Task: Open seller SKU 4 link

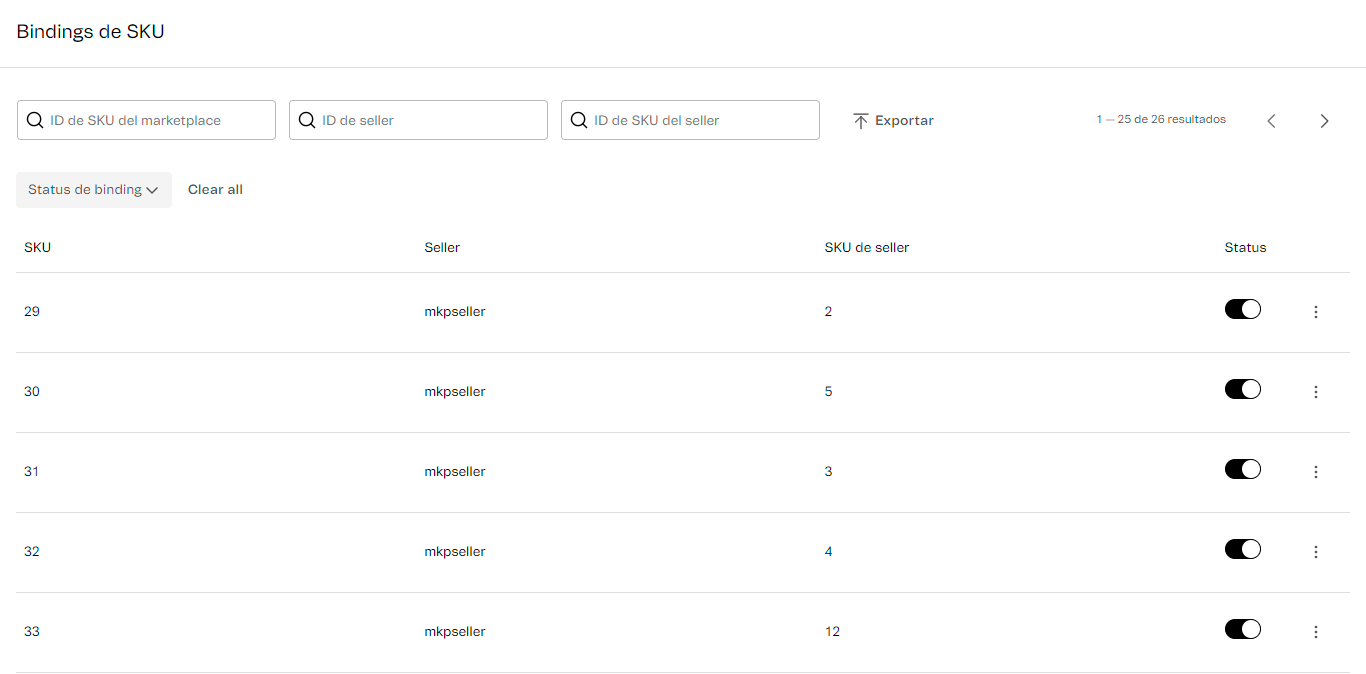Action: [x=828, y=552]
